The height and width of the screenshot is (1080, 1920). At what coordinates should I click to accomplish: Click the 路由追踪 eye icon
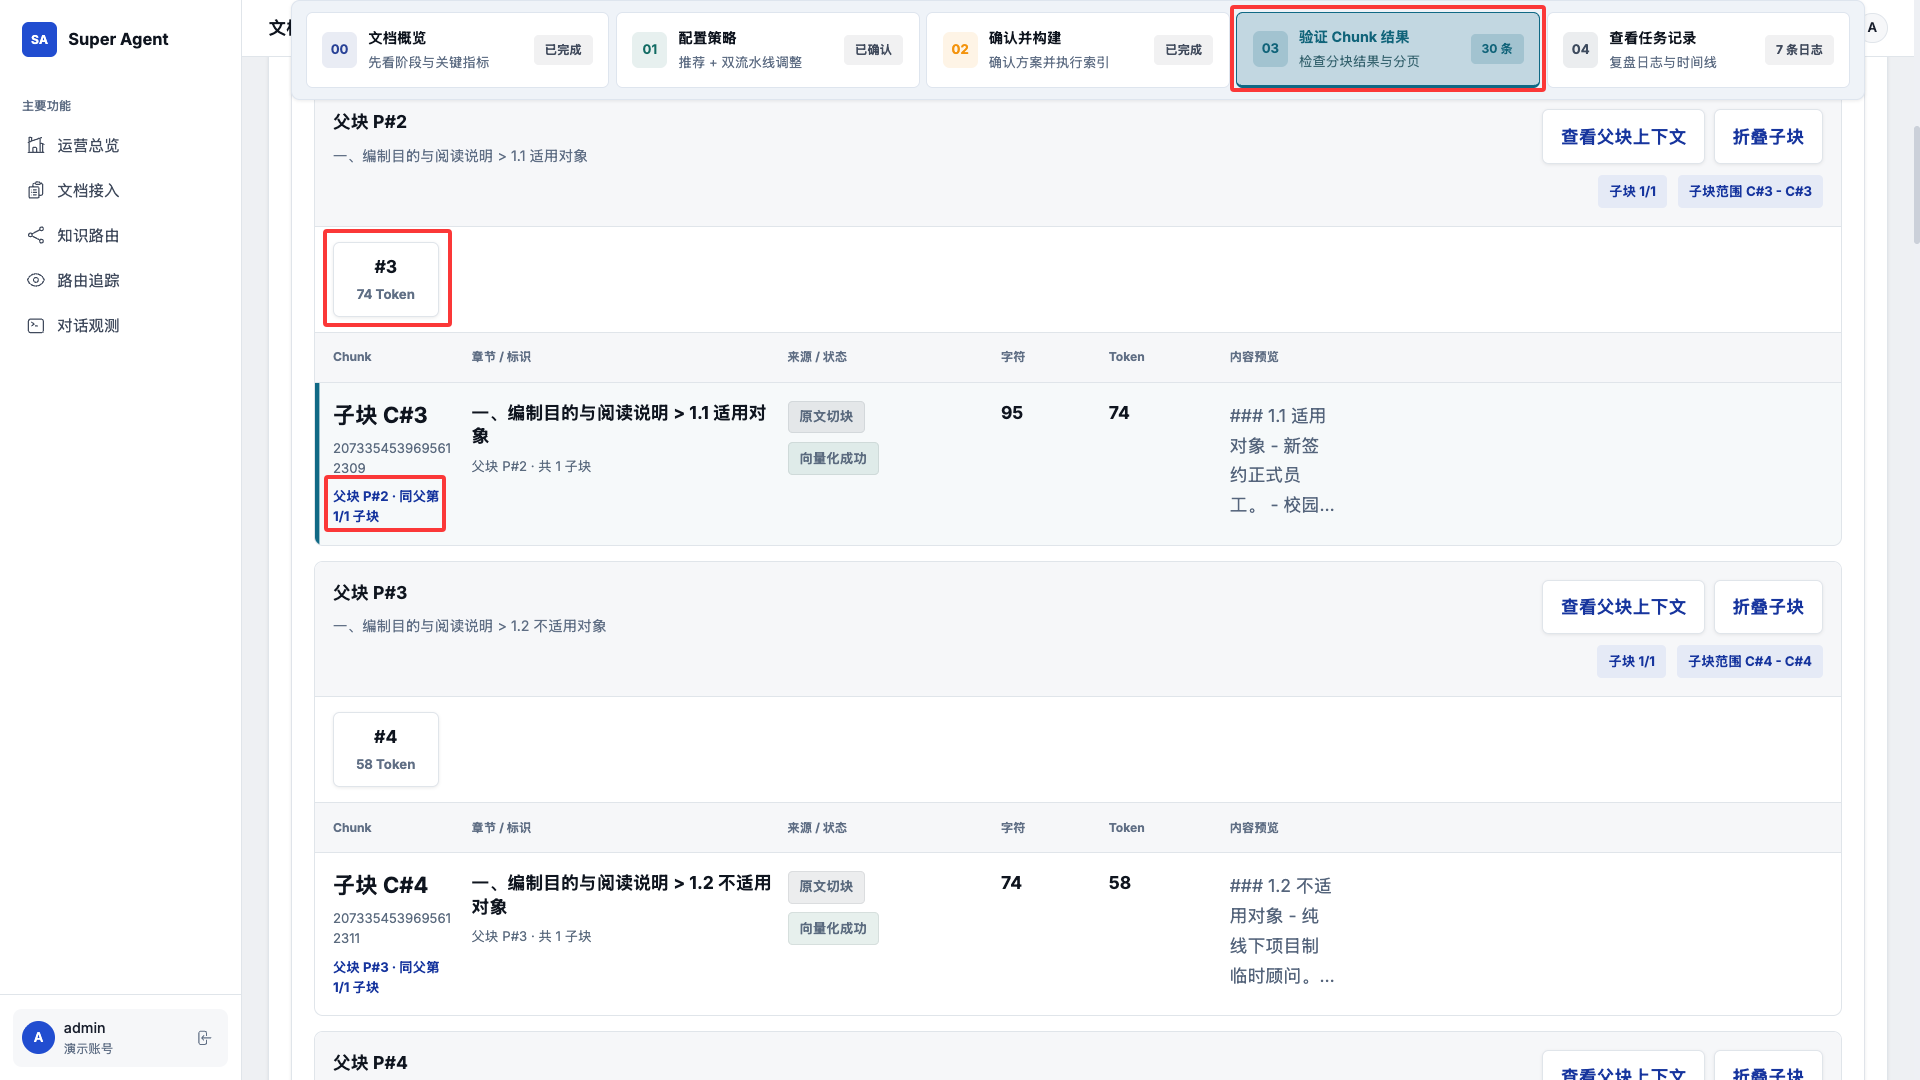pos(36,280)
